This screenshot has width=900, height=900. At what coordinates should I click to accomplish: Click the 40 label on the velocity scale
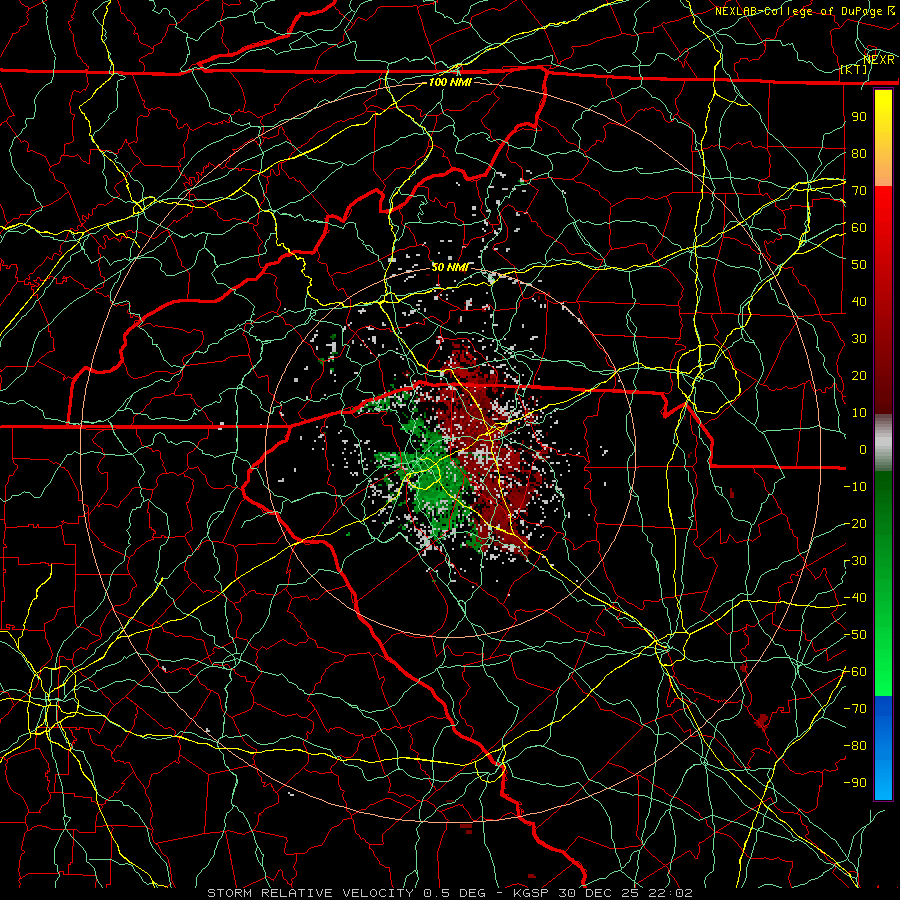tap(859, 301)
